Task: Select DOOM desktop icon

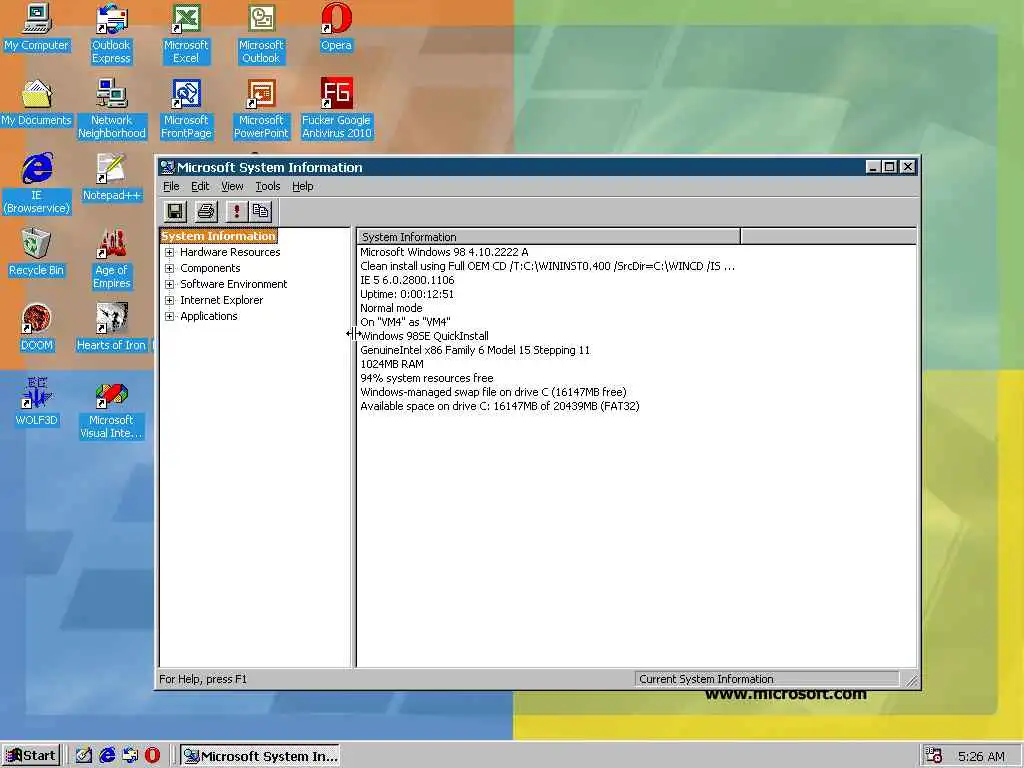Action: coord(37,328)
